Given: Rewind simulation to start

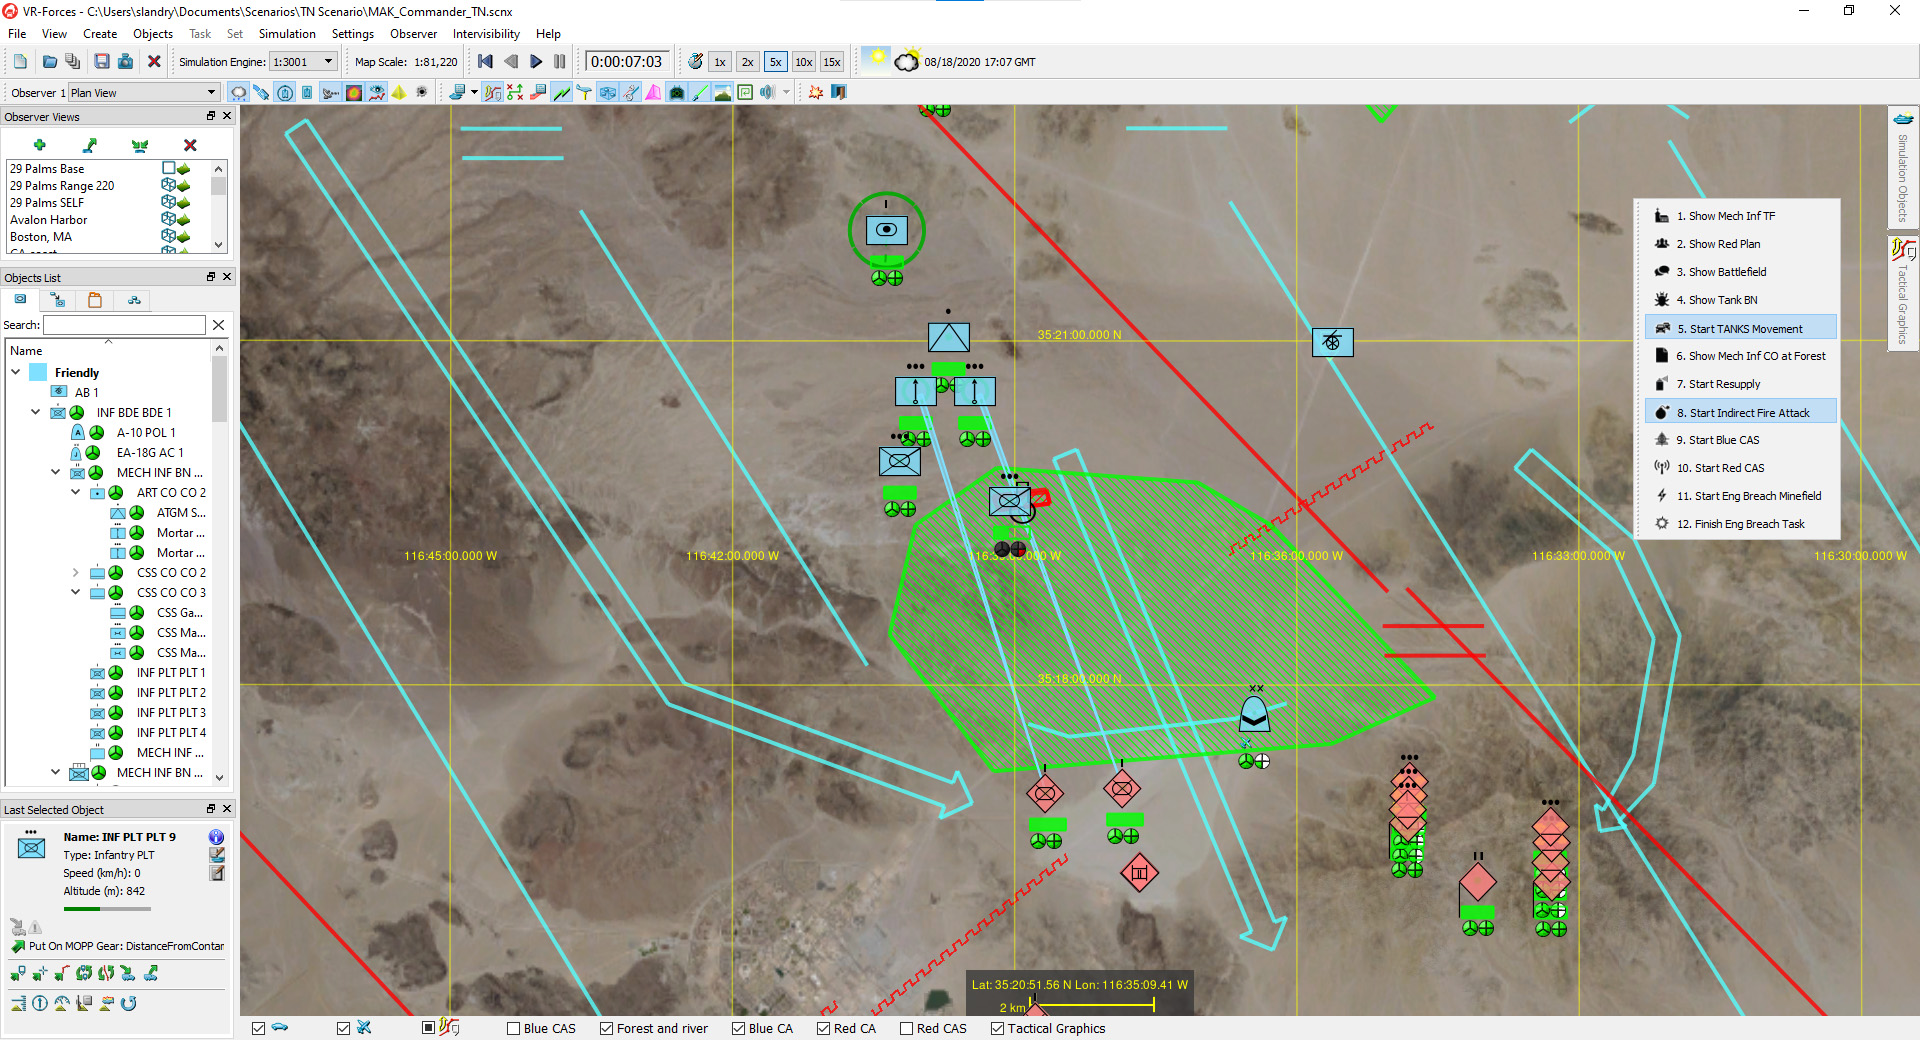Looking at the screenshot, I should tap(486, 62).
